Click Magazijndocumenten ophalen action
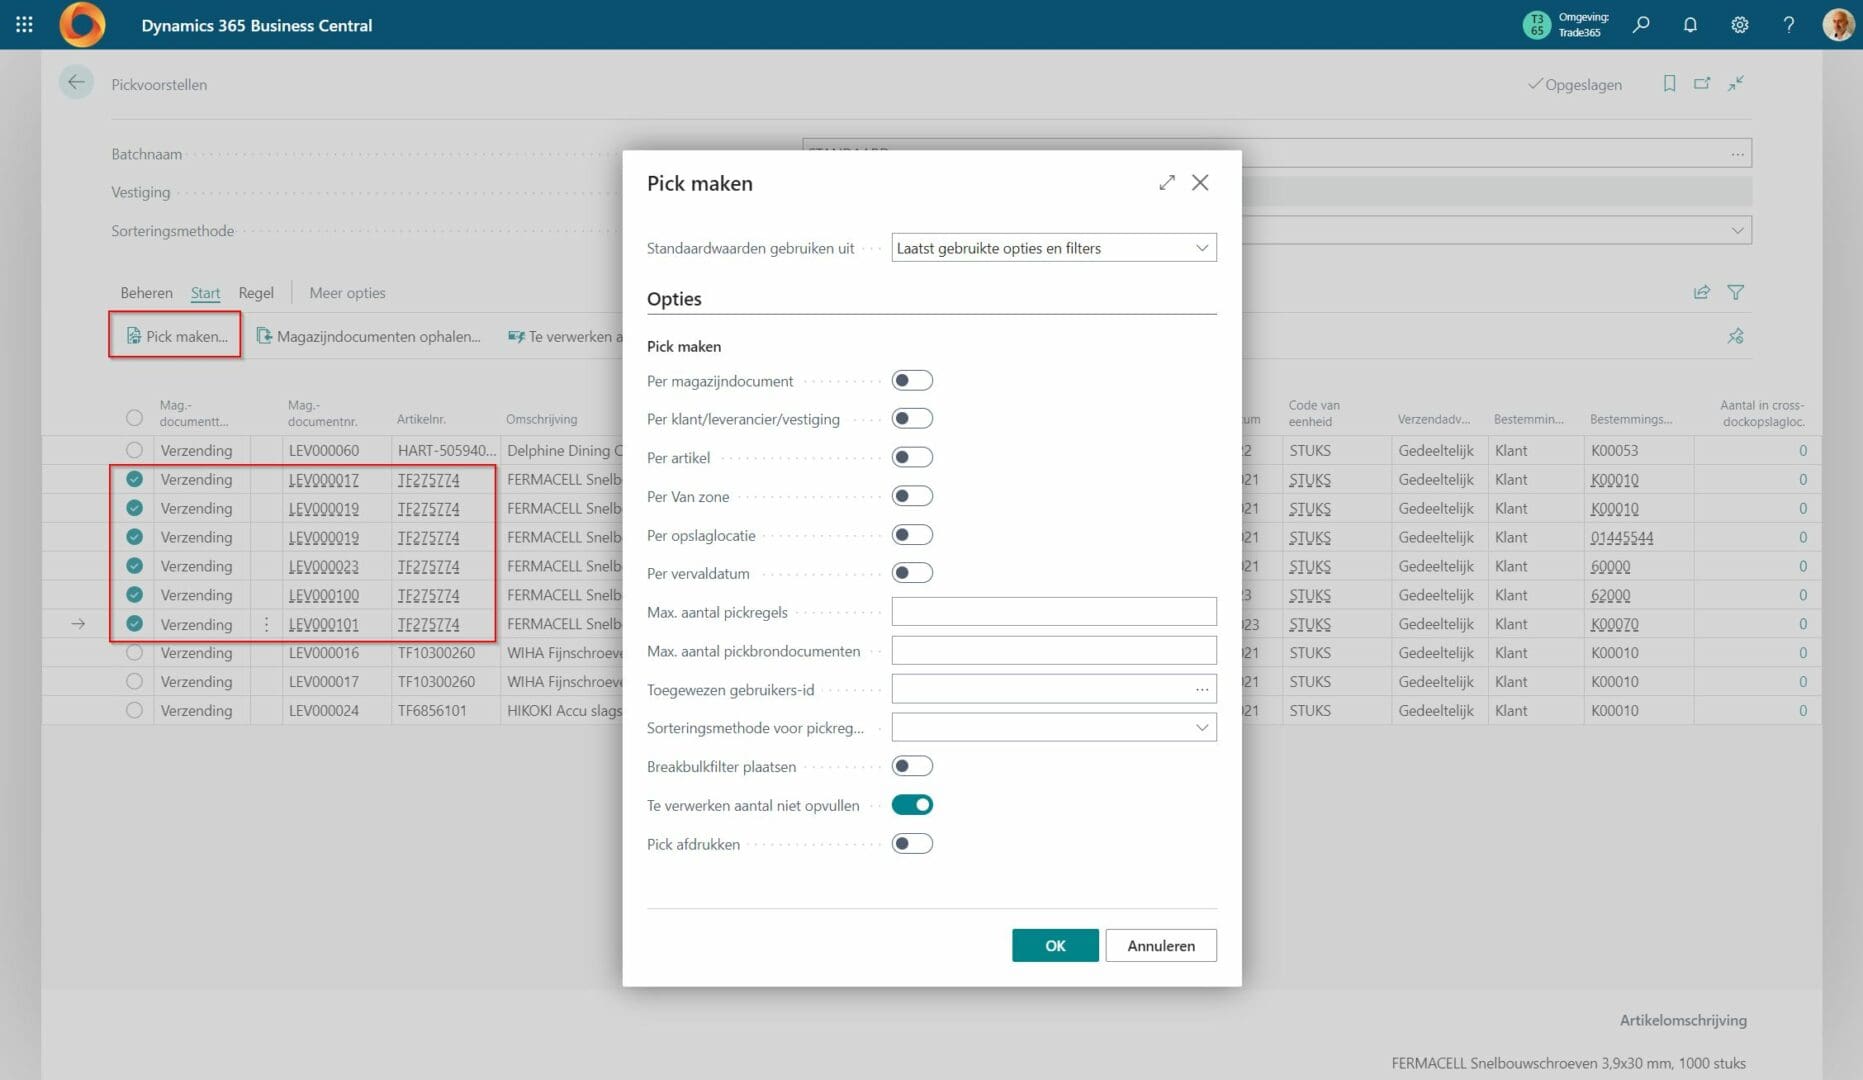The width and height of the screenshot is (1863, 1080). coord(368,336)
